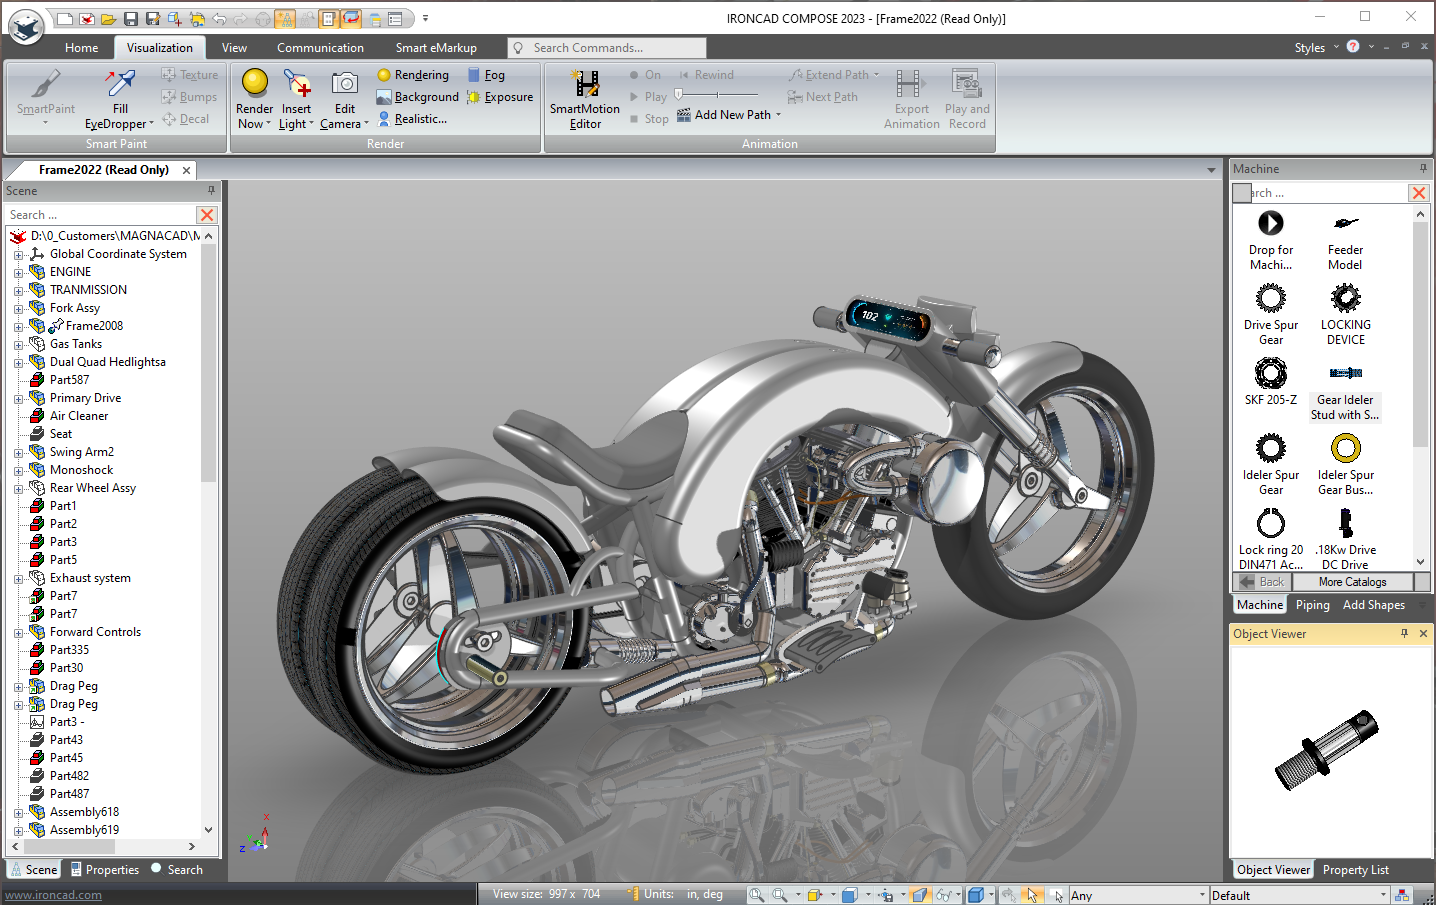Expand the Gas Tanks tree node
This screenshot has width=1436, height=905.
click(18, 345)
